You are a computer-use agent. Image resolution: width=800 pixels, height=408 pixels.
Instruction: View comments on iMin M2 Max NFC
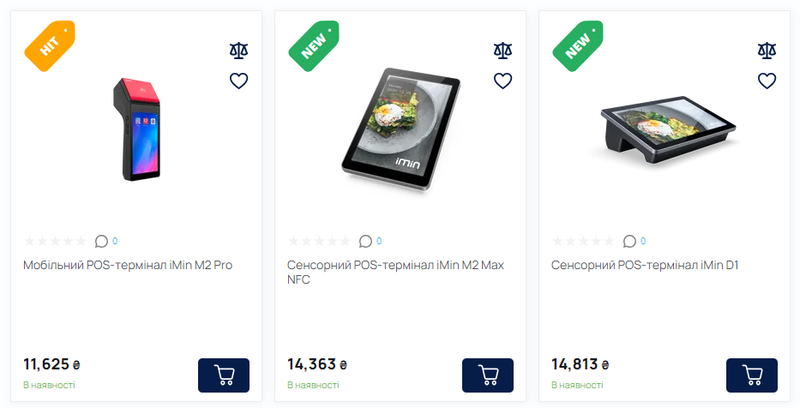[370, 241]
